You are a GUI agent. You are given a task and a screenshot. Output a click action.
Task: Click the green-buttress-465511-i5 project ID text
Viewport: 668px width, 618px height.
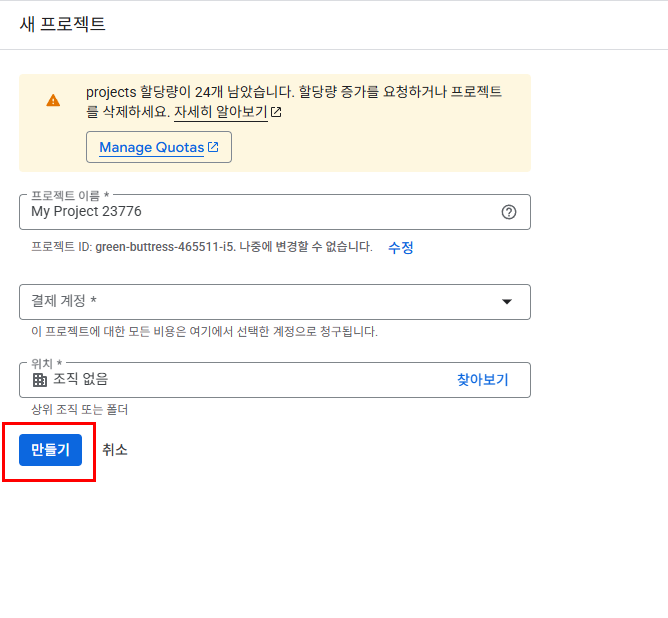pyautogui.click(x=165, y=247)
